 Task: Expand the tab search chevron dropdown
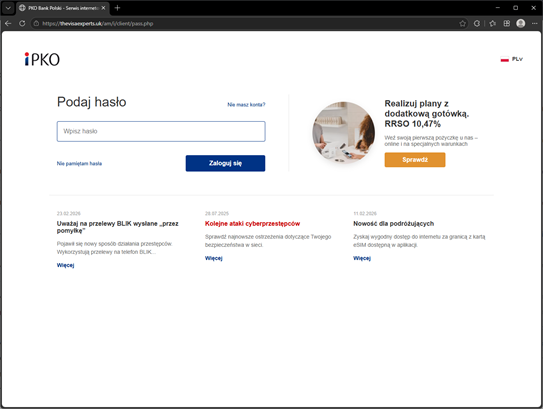point(8,8)
